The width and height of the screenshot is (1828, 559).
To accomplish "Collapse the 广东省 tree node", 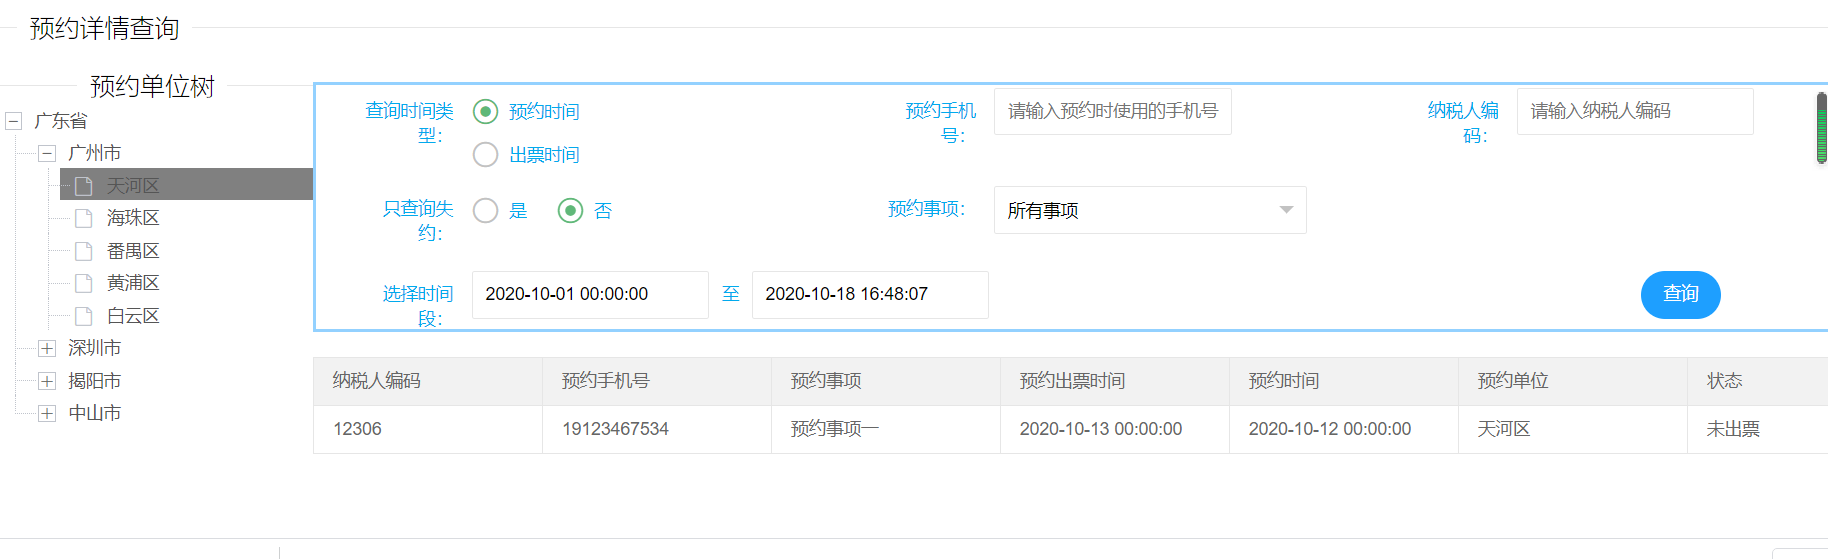I will pos(14,121).
